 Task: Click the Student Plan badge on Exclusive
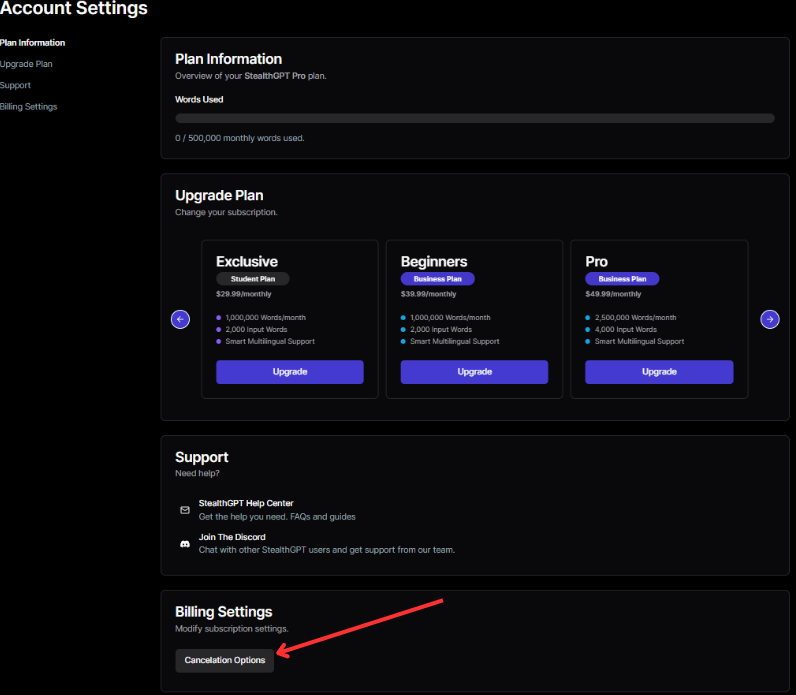[x=253, y=279]
